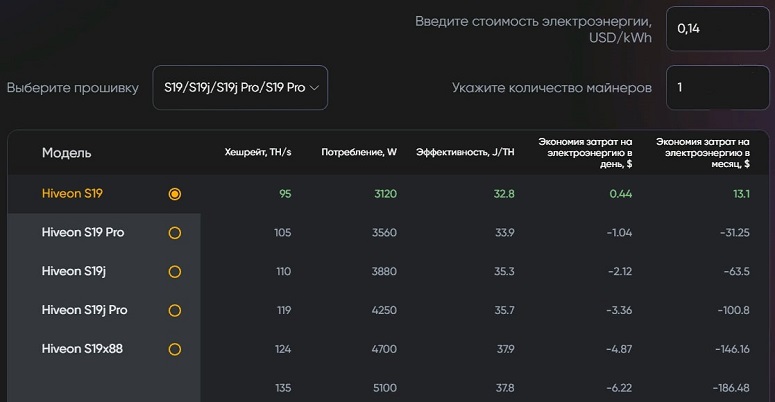
Task: Click the hashrate value 105
Action: pos(283,232)
